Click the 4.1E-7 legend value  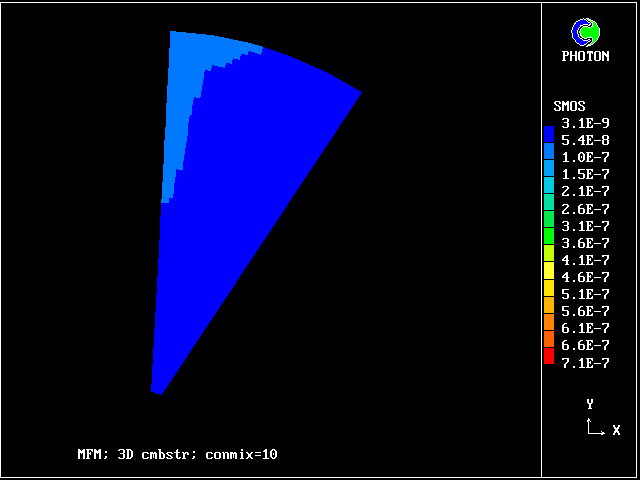[x=585, y=260]
